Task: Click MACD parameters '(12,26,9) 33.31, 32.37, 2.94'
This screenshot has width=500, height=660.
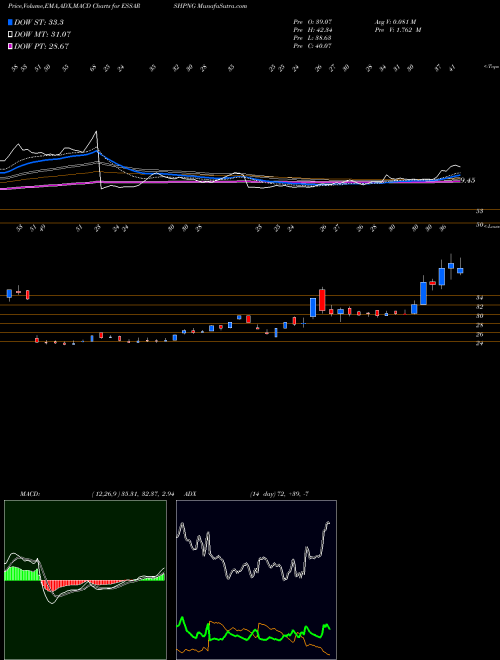Action: [x=133, y=494]
